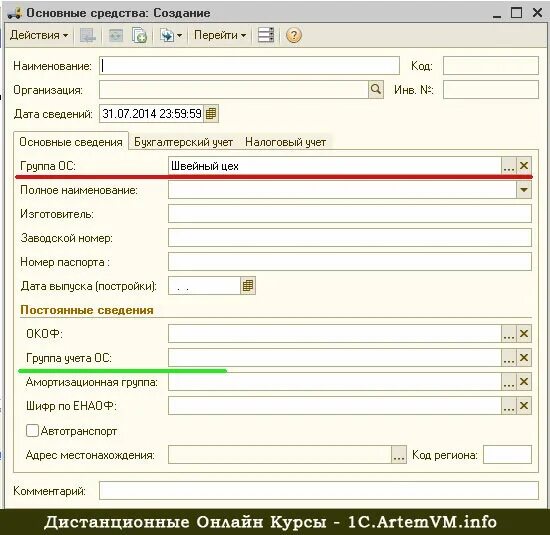Click the Заводской номер input field
The width and height of the screenshot is (550, 535).
coord(350,238)
